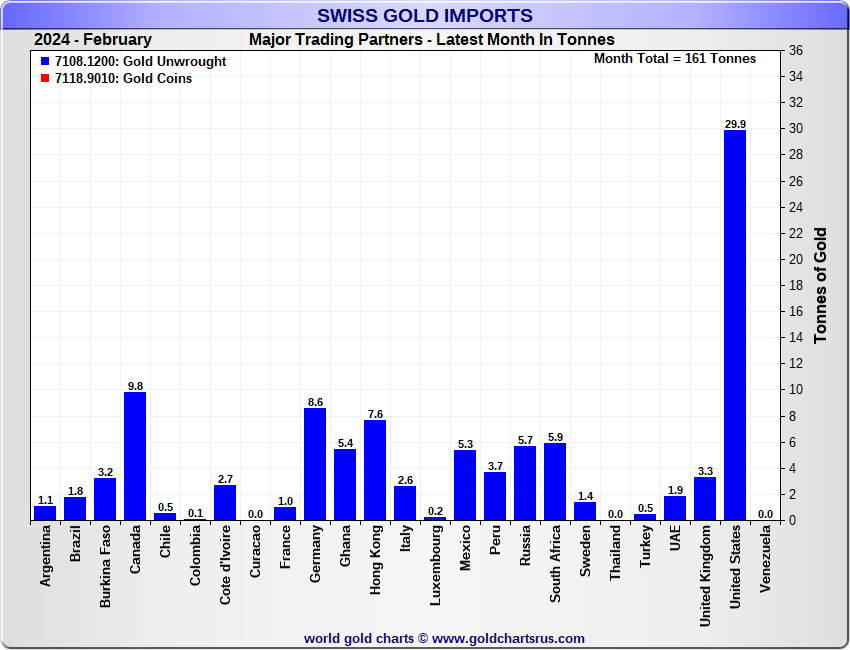850x650 pixels.
Task: Click the Germany bar
Action: click(x=315, y=464)
